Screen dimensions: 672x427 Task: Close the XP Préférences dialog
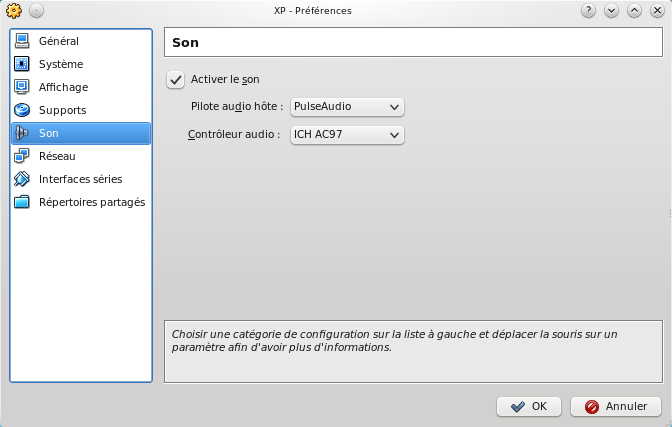656,11
